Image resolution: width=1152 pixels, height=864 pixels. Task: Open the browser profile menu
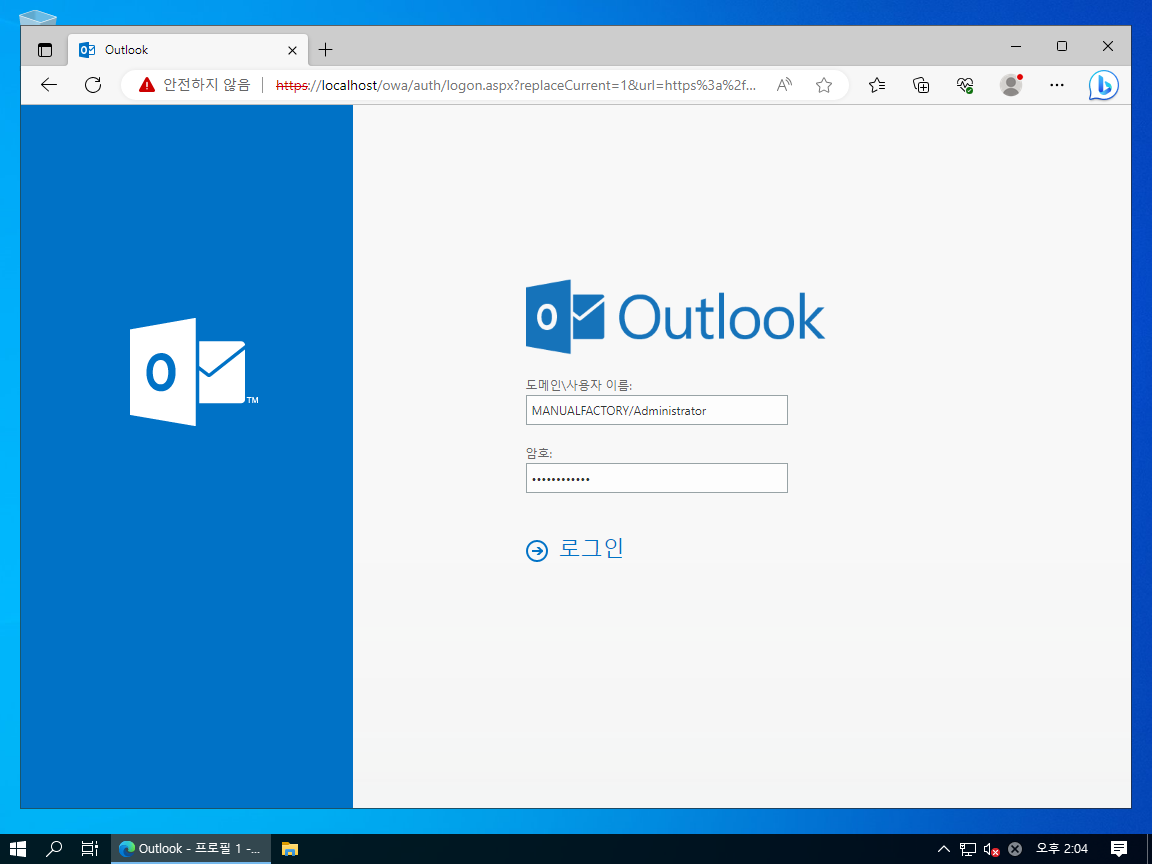pyautogui.click(x=1011, y=85)
